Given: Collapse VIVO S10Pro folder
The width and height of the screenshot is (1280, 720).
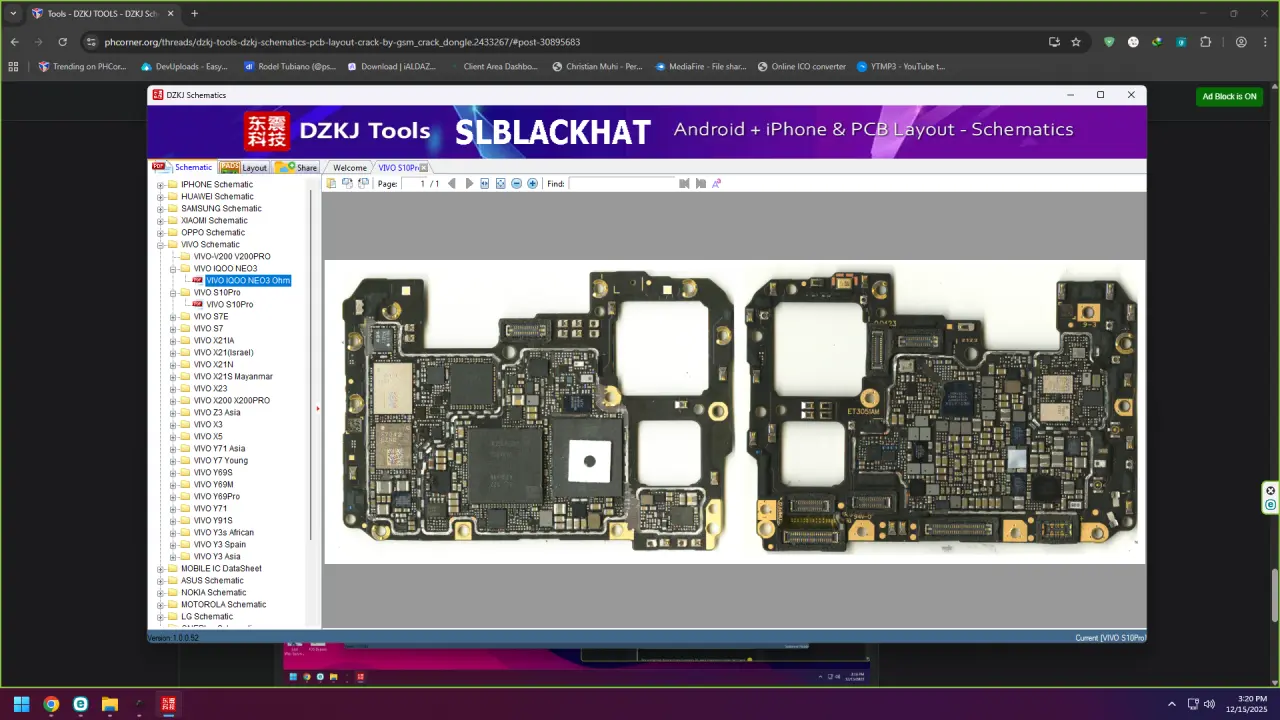Looking at the screenshot, I should pyautogui.click(x=173, y=293).
